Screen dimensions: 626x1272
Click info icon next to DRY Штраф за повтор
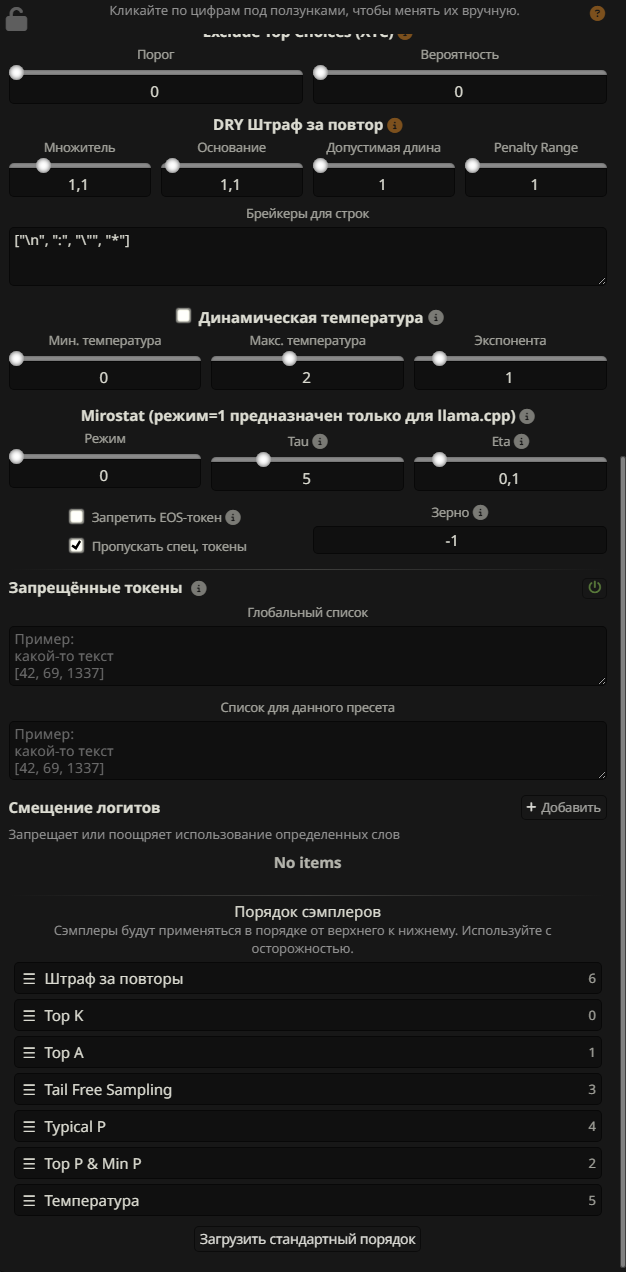[x=395, y=125]
